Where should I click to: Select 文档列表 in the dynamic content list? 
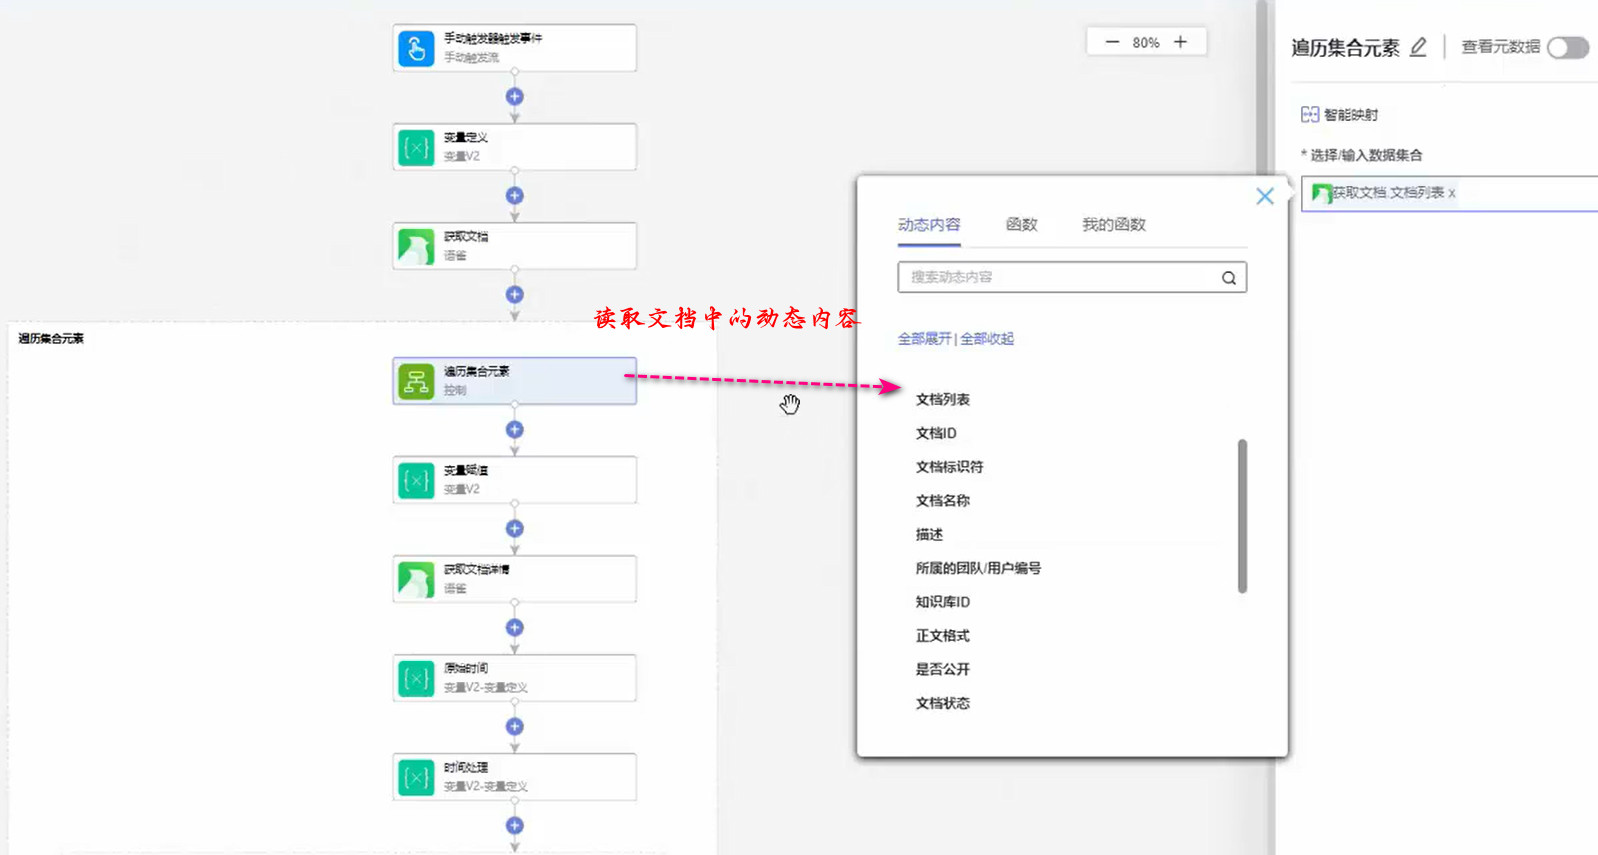coord(943,400)
